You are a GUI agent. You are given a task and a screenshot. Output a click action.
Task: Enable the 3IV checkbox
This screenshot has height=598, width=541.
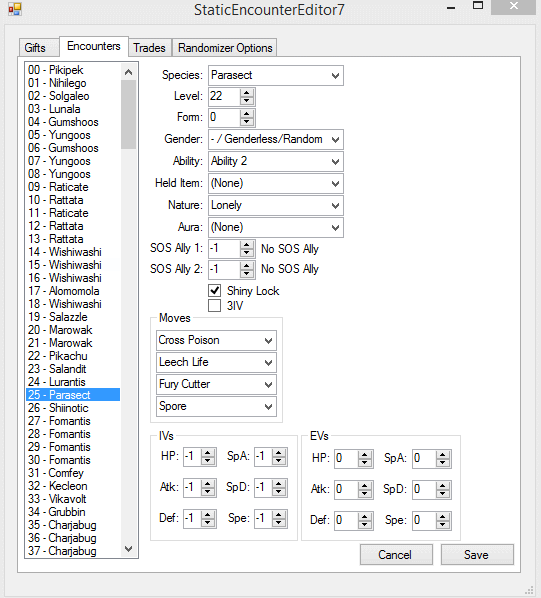click(215, 305)
